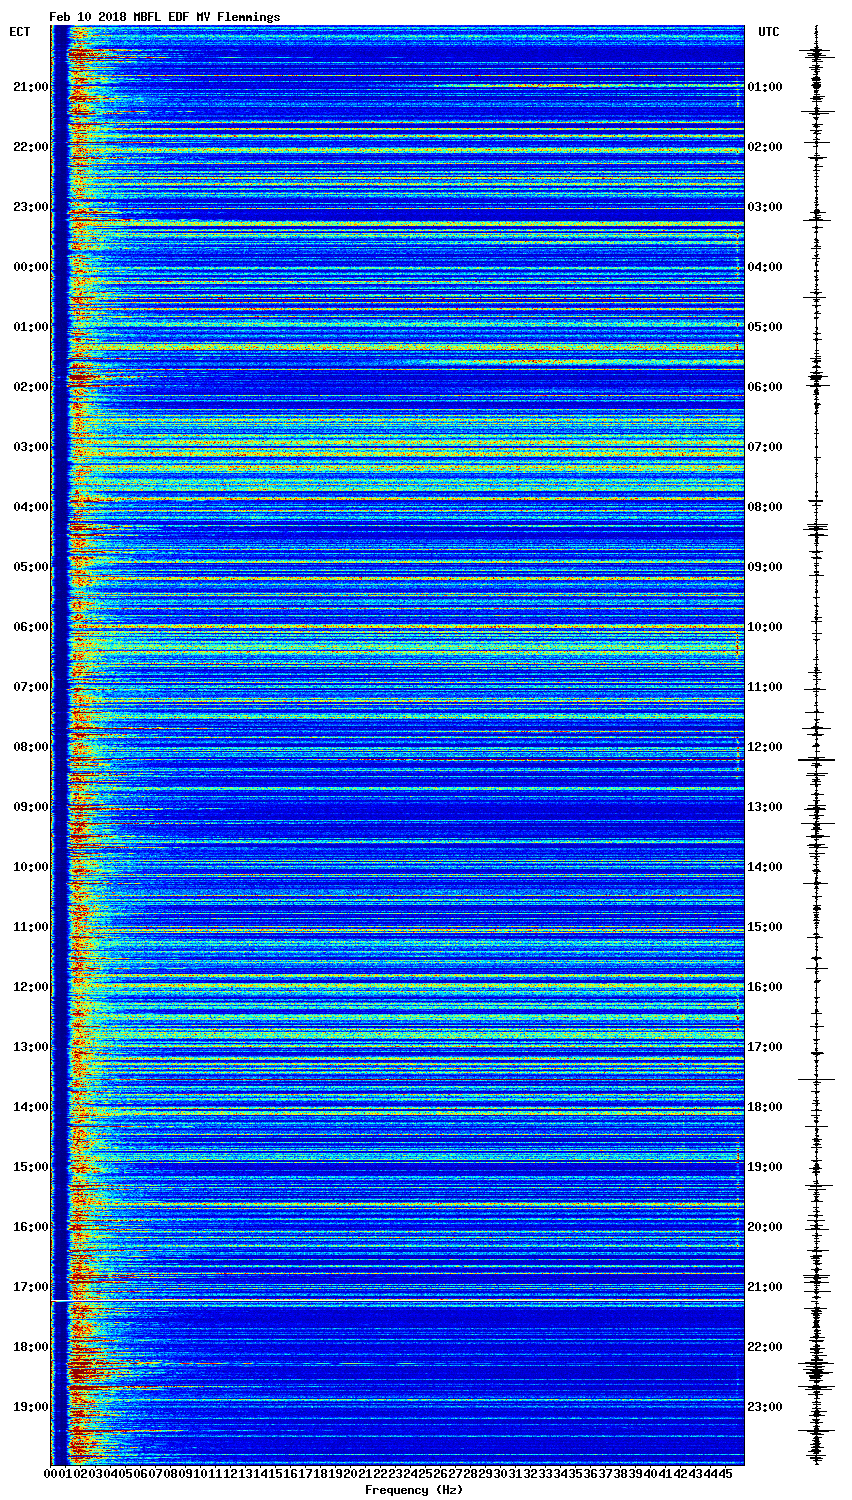This screenshot has width=852, height=1500.
Task: Pick the 14:00 label on the UTC axis
Action: (x=764, y=867)
